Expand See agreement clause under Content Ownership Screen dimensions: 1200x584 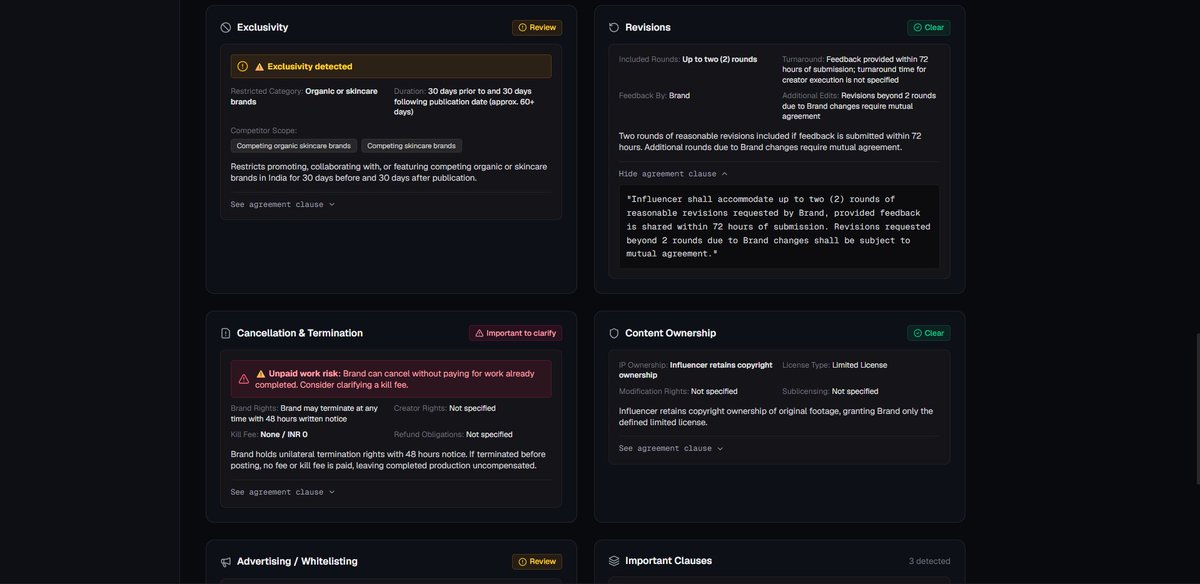[x=671, y=448]
